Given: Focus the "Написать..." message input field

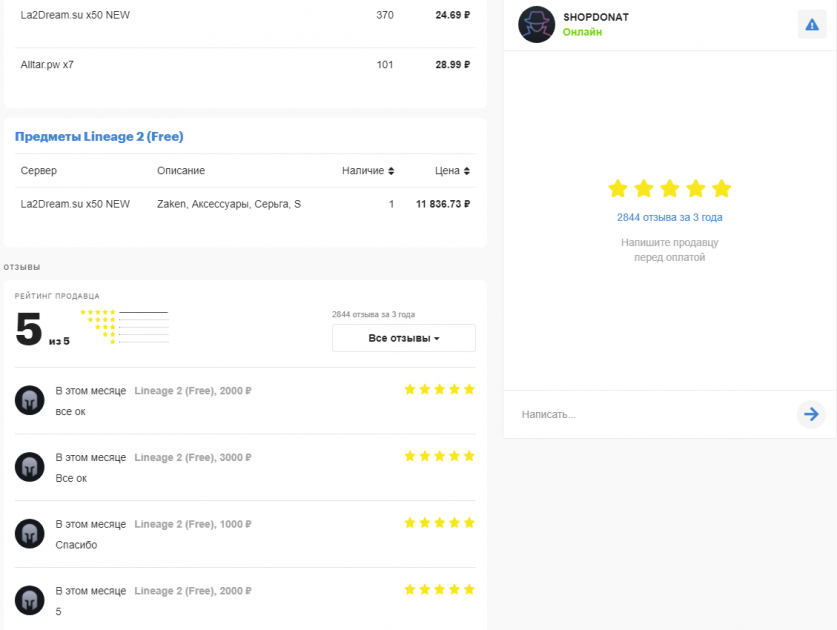Looking at the screenshot, I should click(x=650, y=414).
